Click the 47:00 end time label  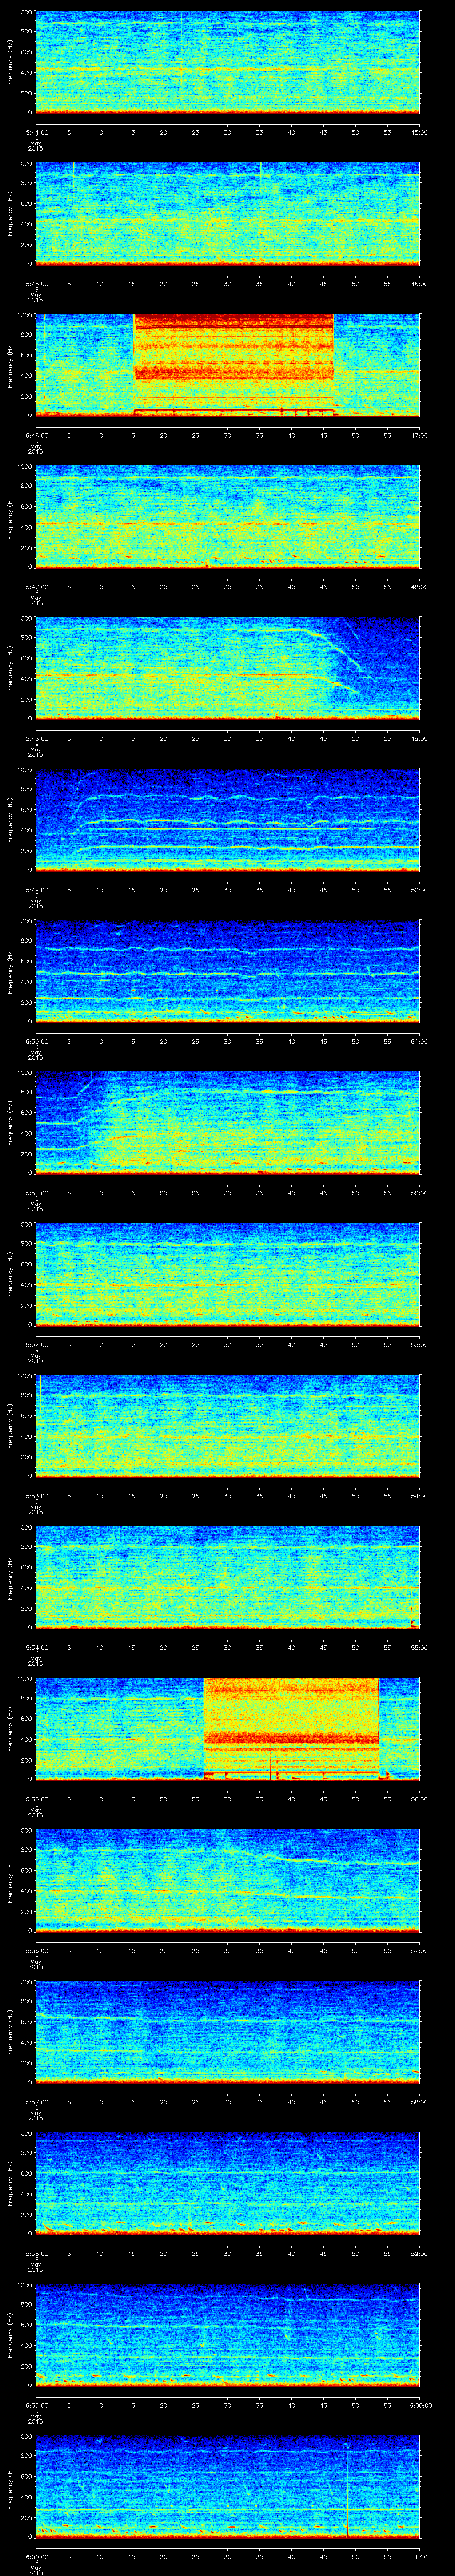[420, 435]
